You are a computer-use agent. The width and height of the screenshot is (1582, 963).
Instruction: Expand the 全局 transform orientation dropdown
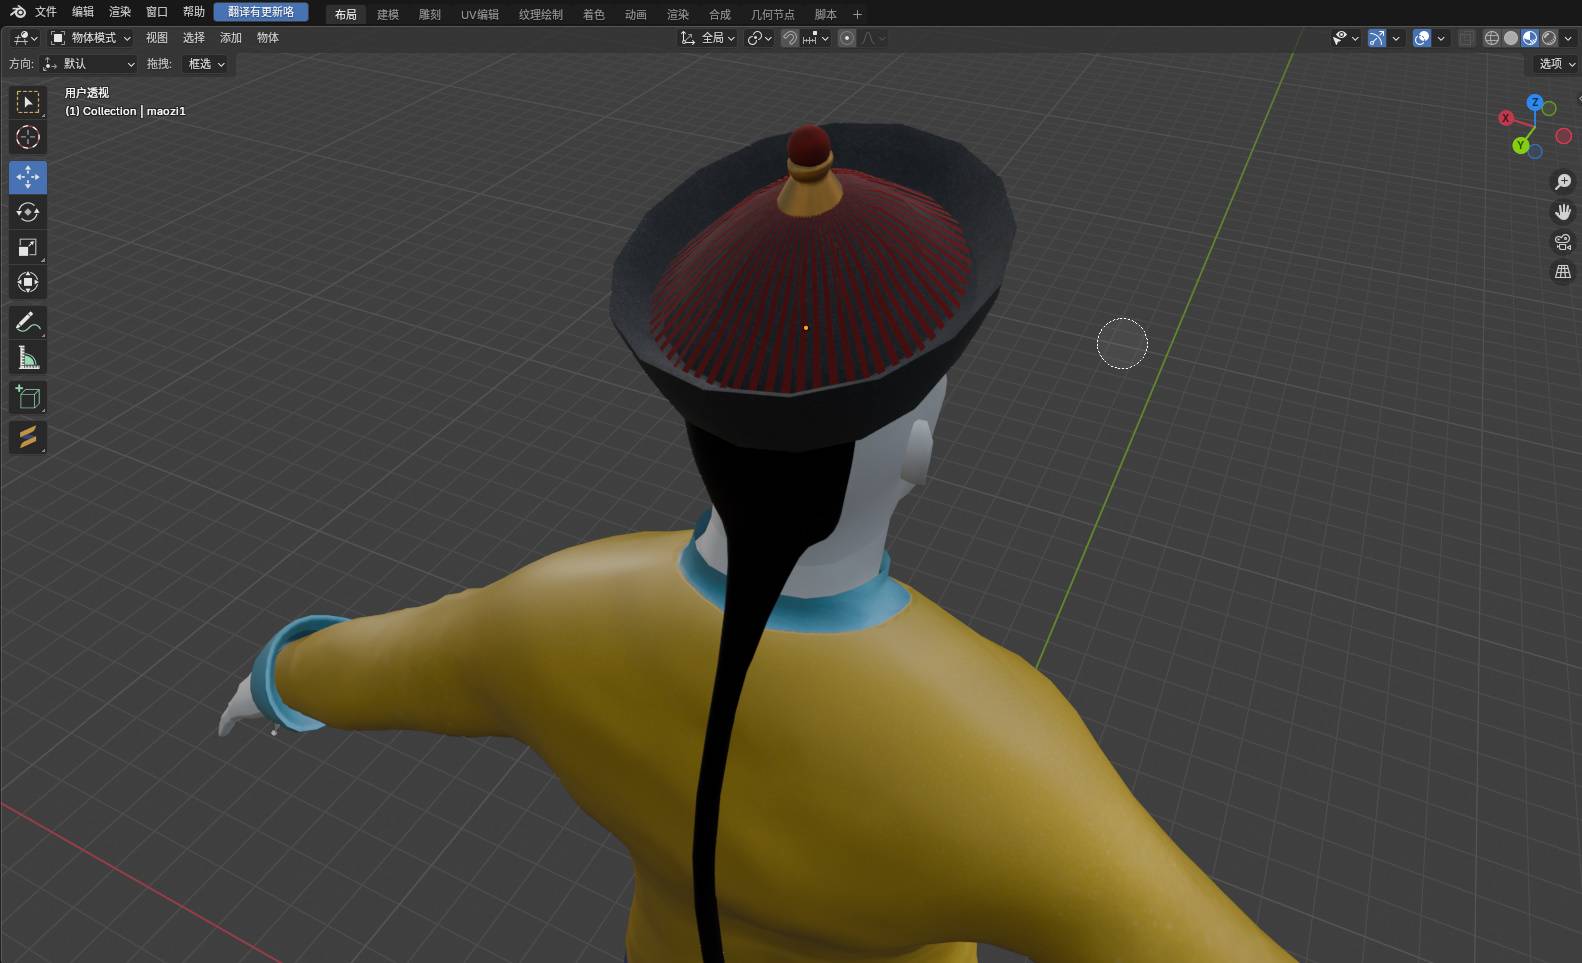[x=708, y=38]
